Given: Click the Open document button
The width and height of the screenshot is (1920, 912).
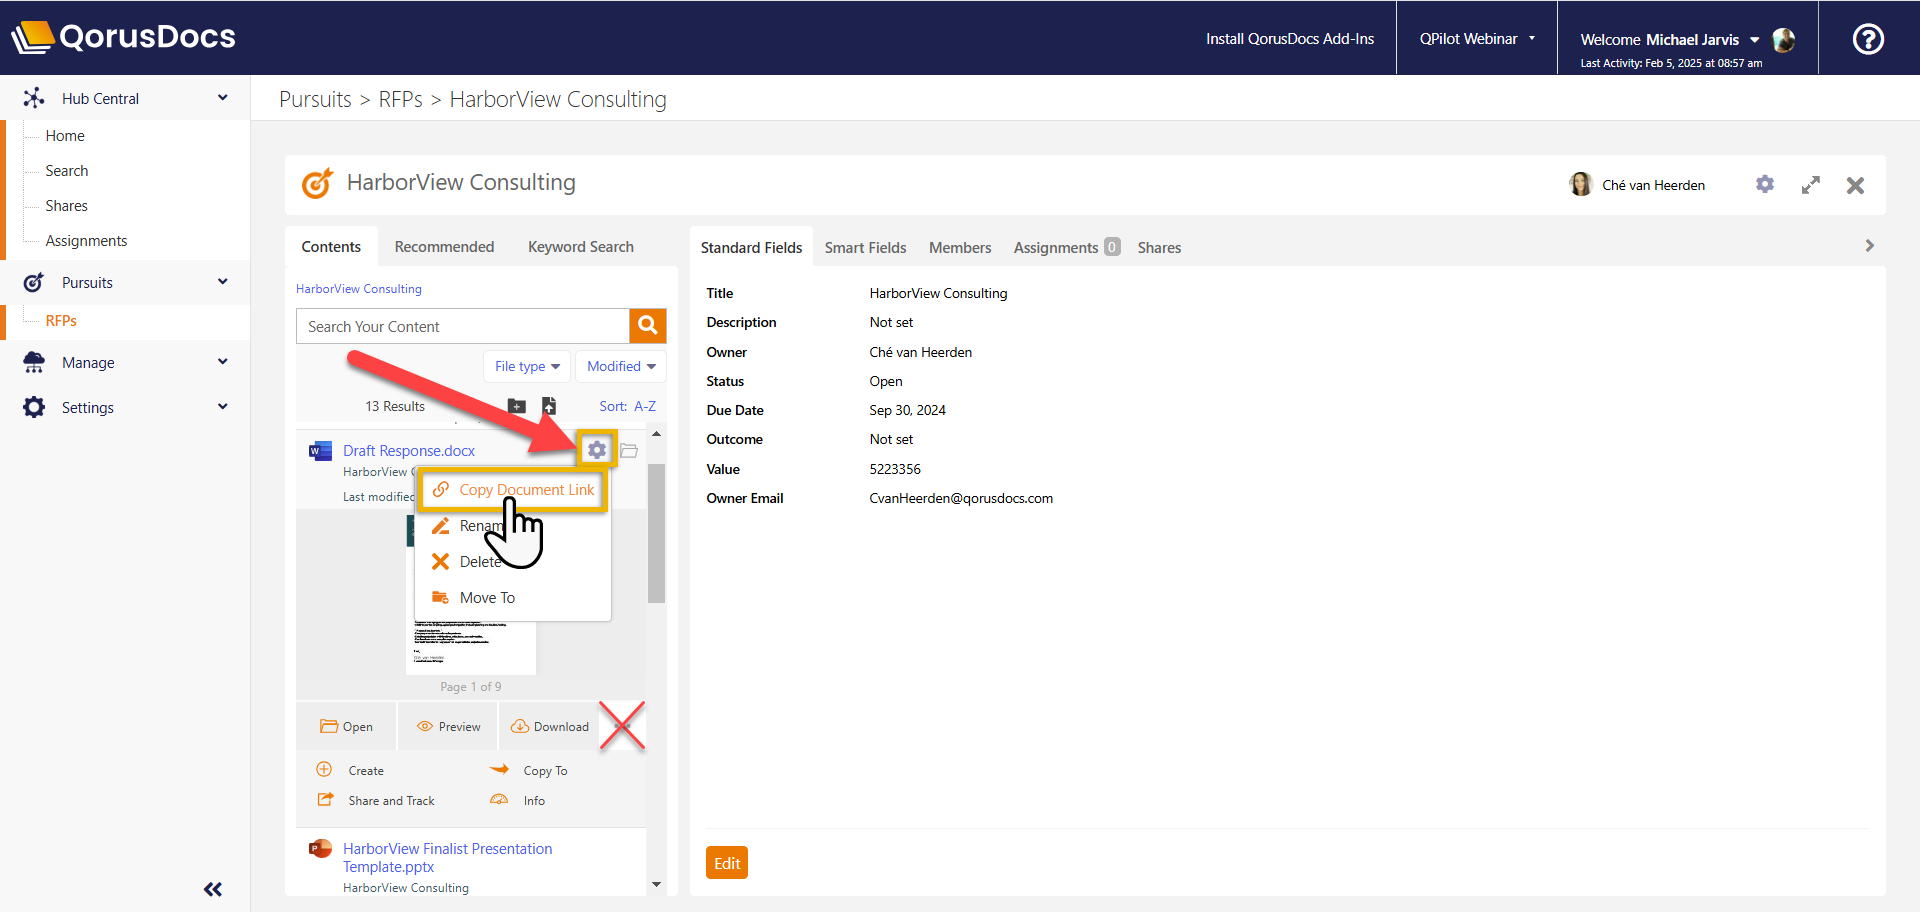Looking at the screenshot, I should 346,727.
